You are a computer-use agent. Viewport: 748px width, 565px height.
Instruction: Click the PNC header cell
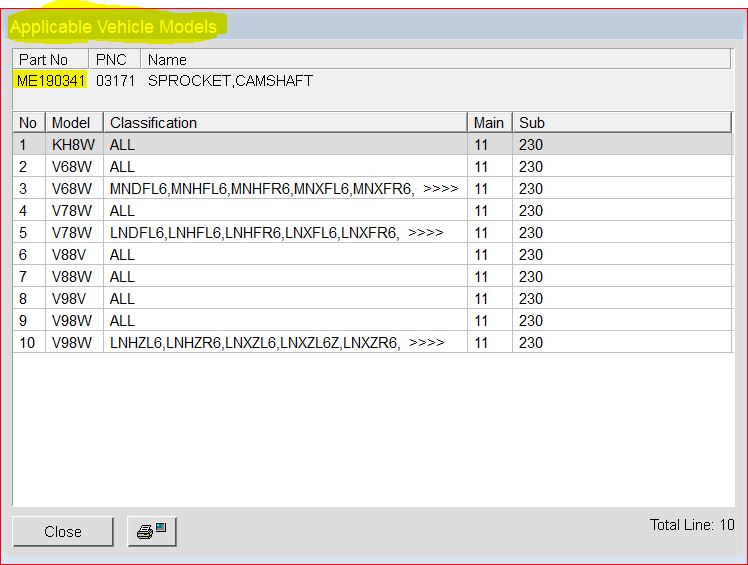tap(113, 60)
